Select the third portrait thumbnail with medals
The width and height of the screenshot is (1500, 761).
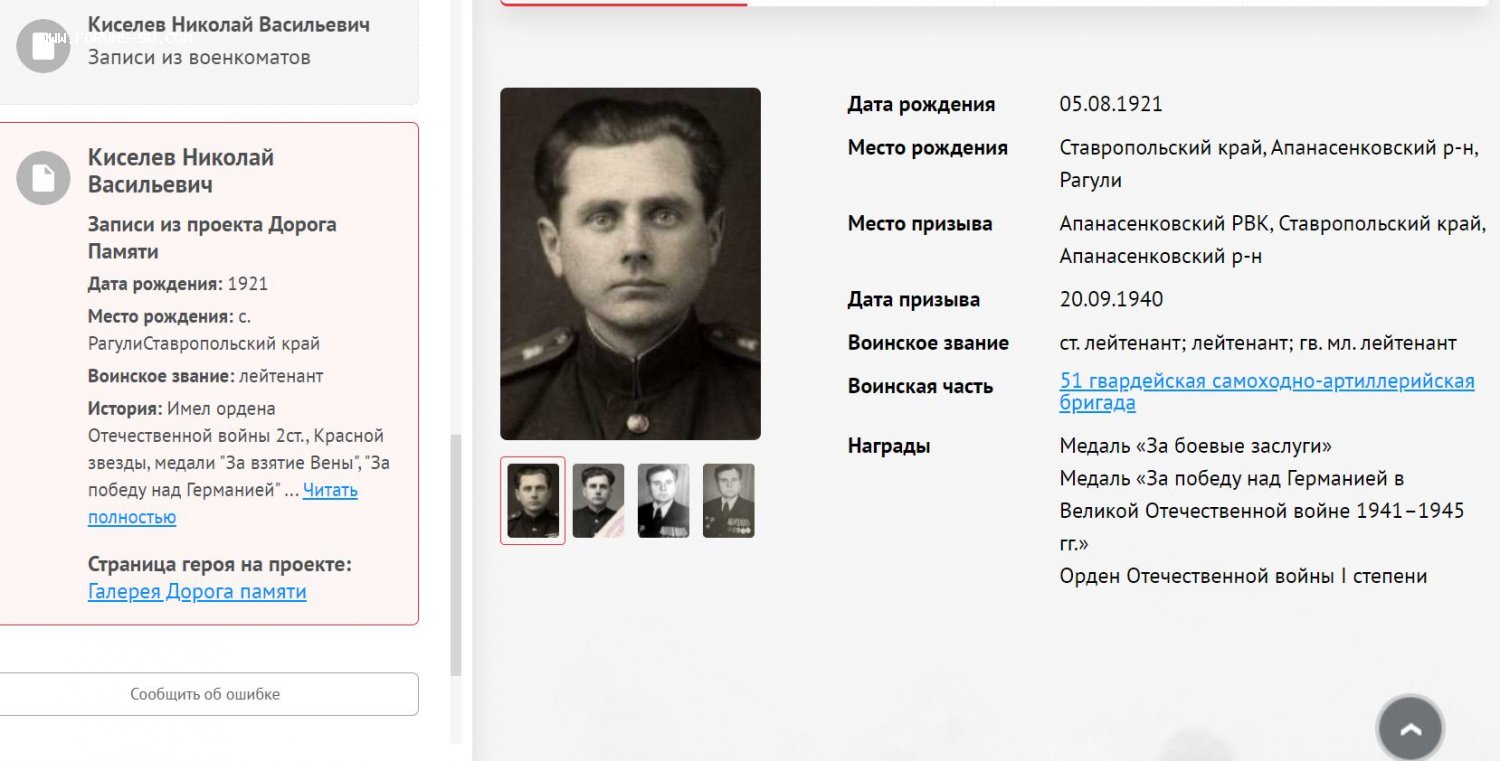pos(663,500)
